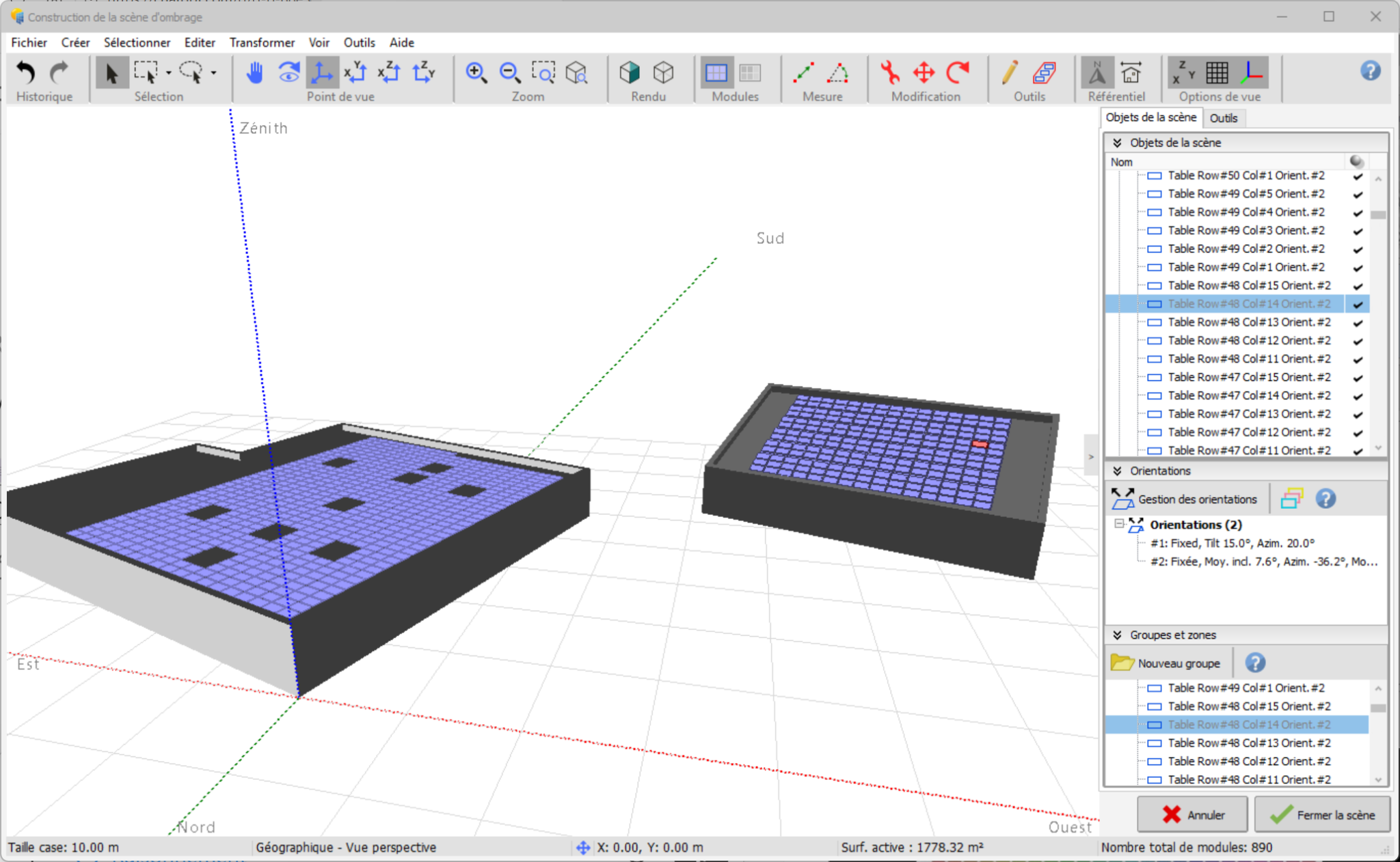The image size is (1400, 862).
Task: Zoom to fit the whole scene
Action: click(x=577, y=73)
